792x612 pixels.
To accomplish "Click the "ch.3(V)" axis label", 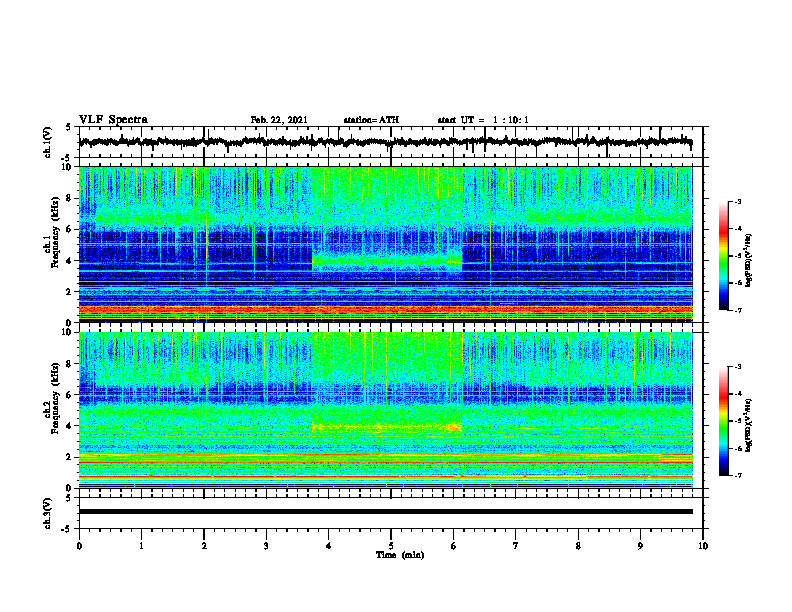I will coord(48,513).
